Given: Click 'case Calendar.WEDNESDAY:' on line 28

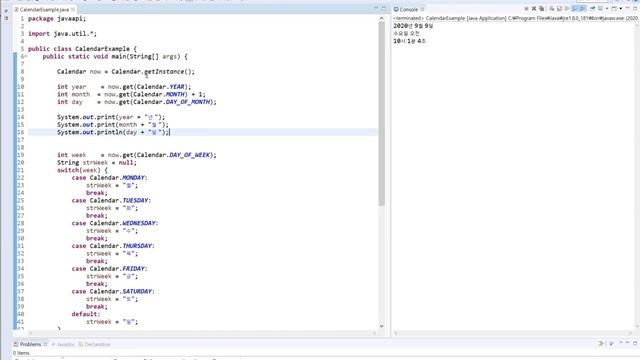Looking at the screenshot, I should tap(115, 223).
